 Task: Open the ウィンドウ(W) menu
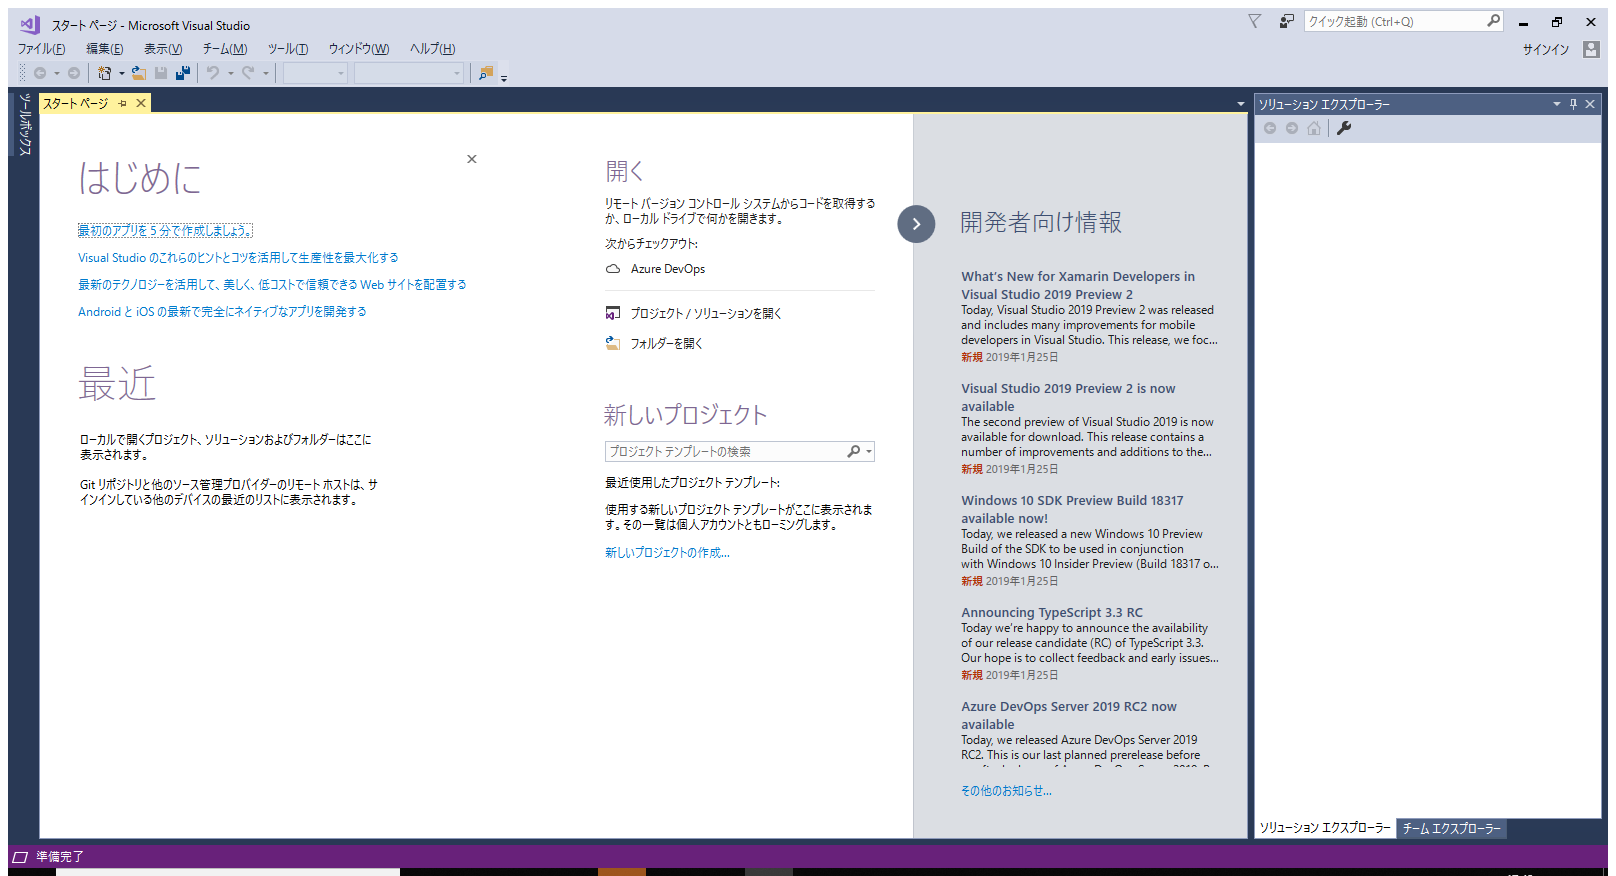click(359, 49)
